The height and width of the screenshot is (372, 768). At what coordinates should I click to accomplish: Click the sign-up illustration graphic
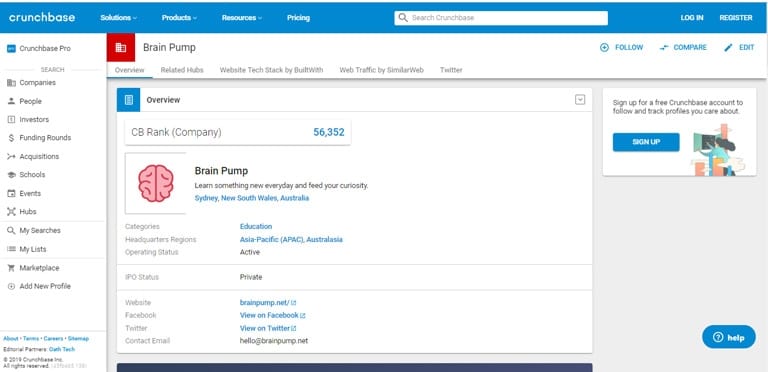coord(719,150)
